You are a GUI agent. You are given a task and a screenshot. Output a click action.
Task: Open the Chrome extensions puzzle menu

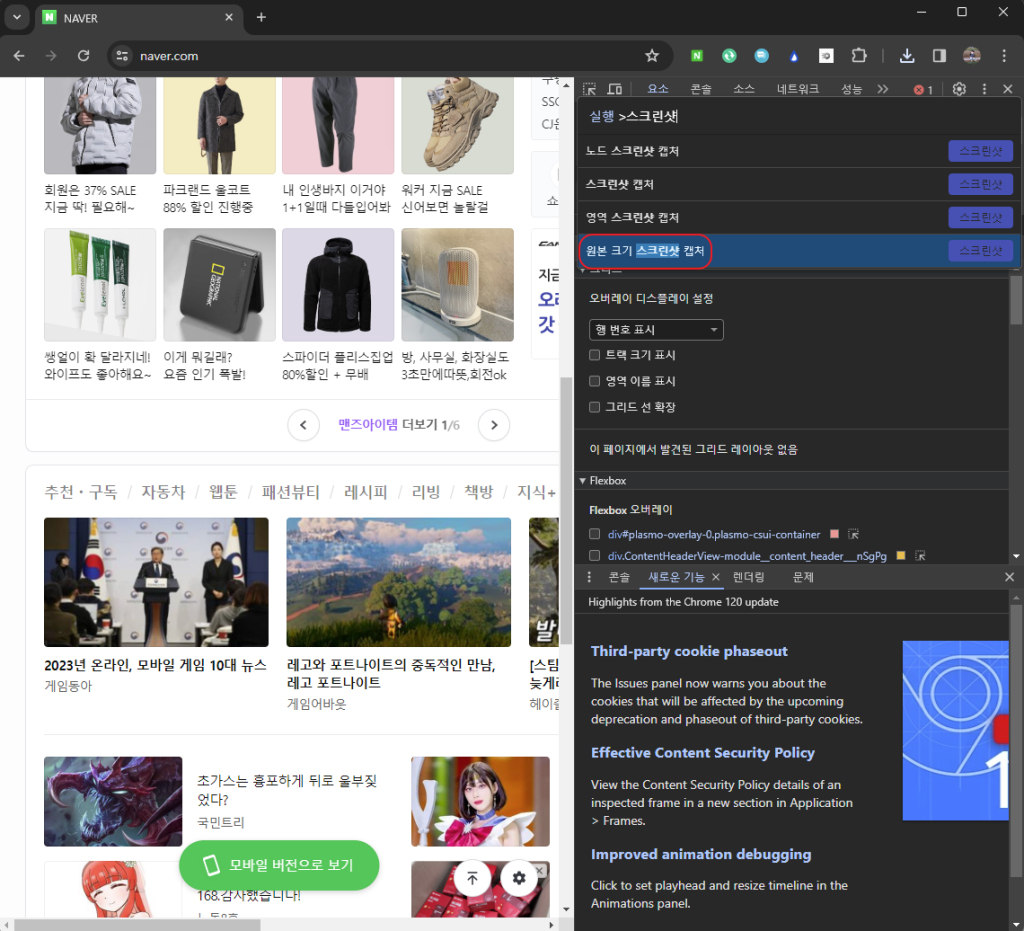[x=859, y=56]
